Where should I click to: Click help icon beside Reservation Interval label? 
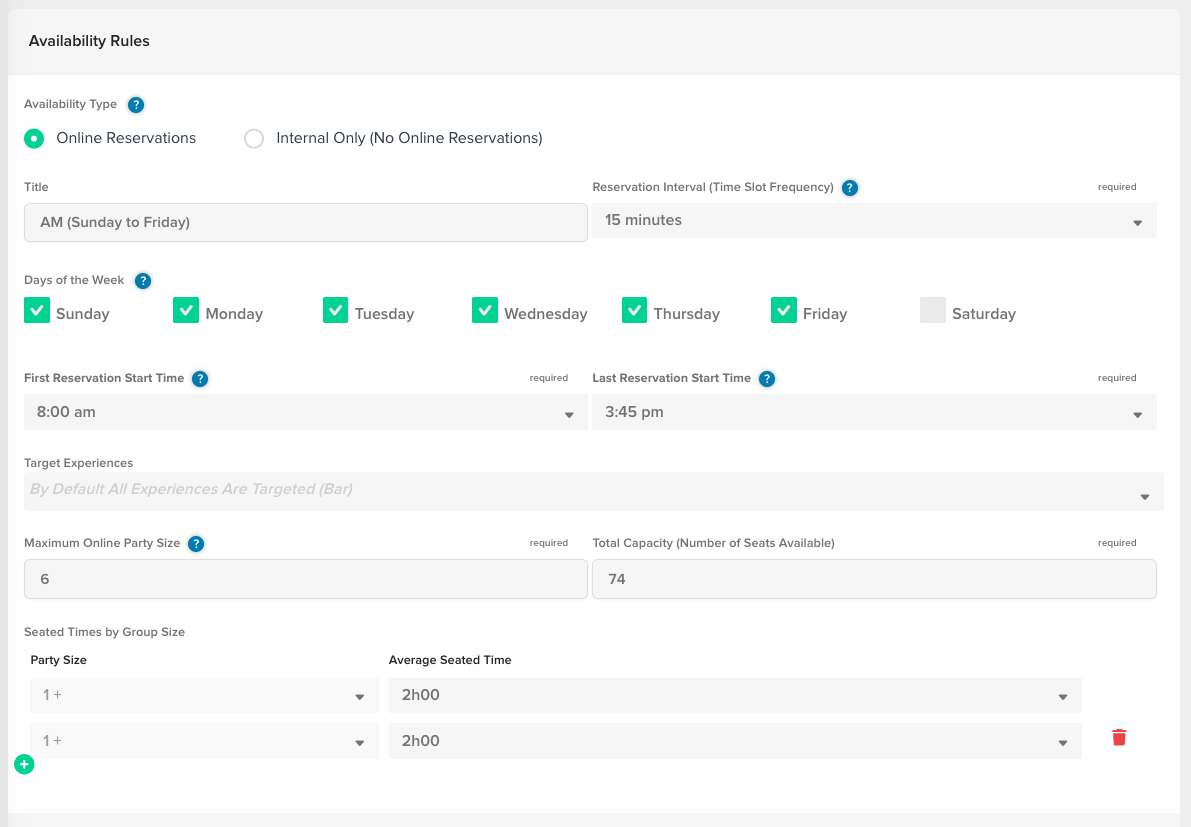(850, 188)
